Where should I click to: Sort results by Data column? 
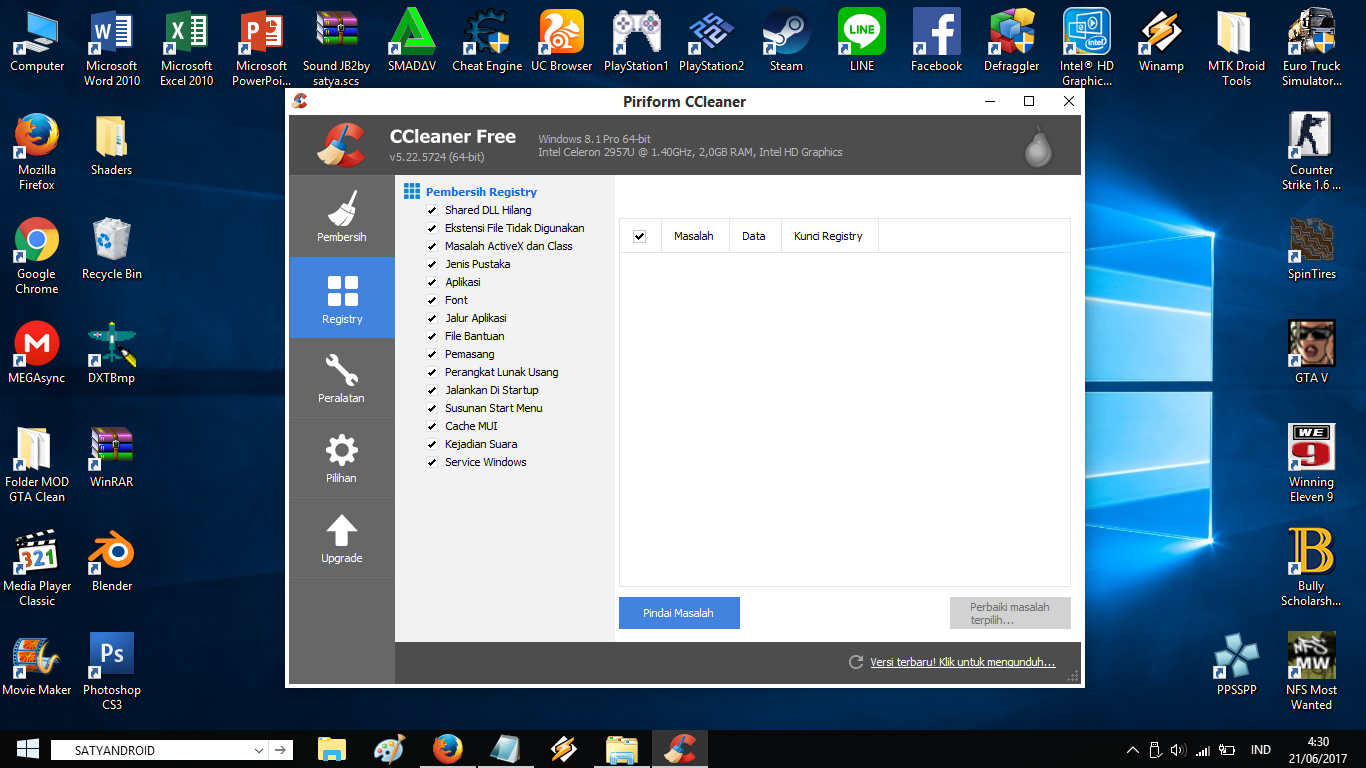755,236
